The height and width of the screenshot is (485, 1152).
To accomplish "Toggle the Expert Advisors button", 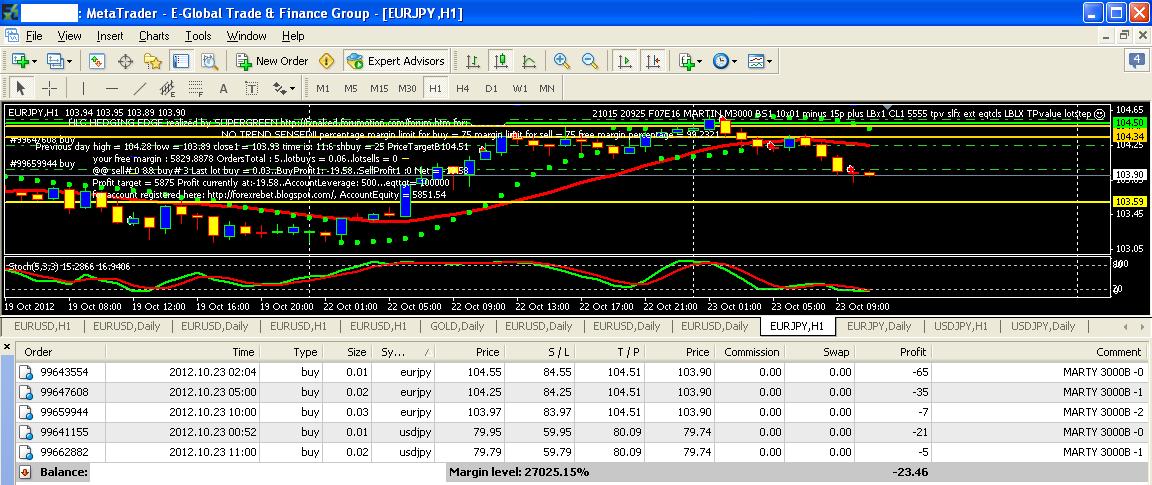I will (396, 61).
